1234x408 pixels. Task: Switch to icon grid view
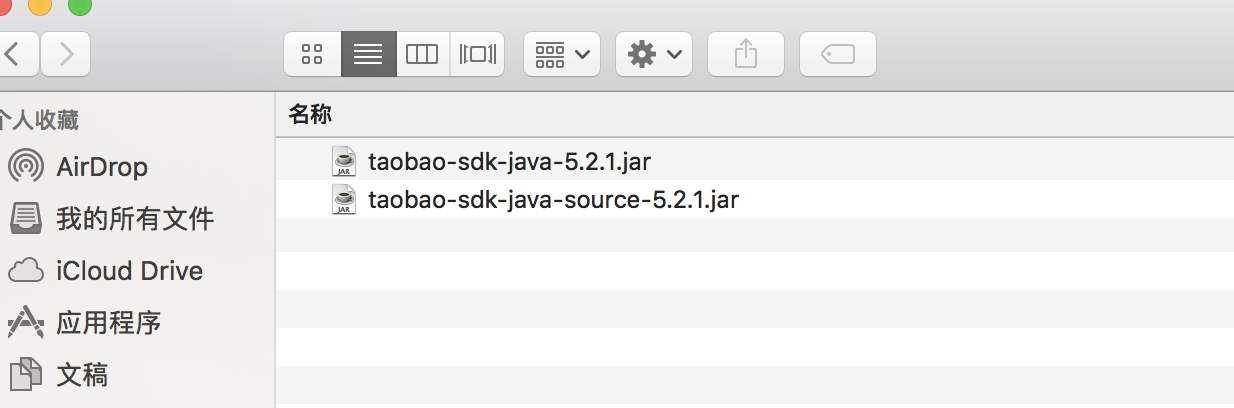coord(312,54)
